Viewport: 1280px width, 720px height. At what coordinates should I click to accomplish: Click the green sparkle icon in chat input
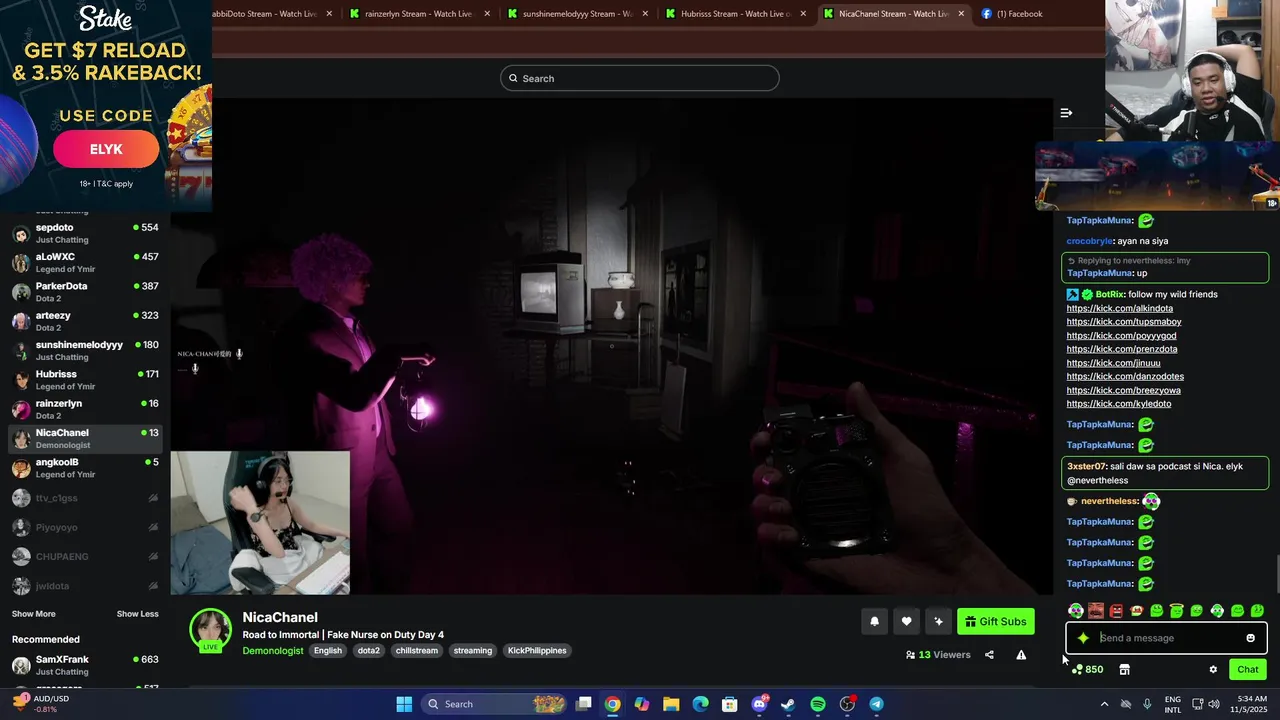click(1083, 638)
